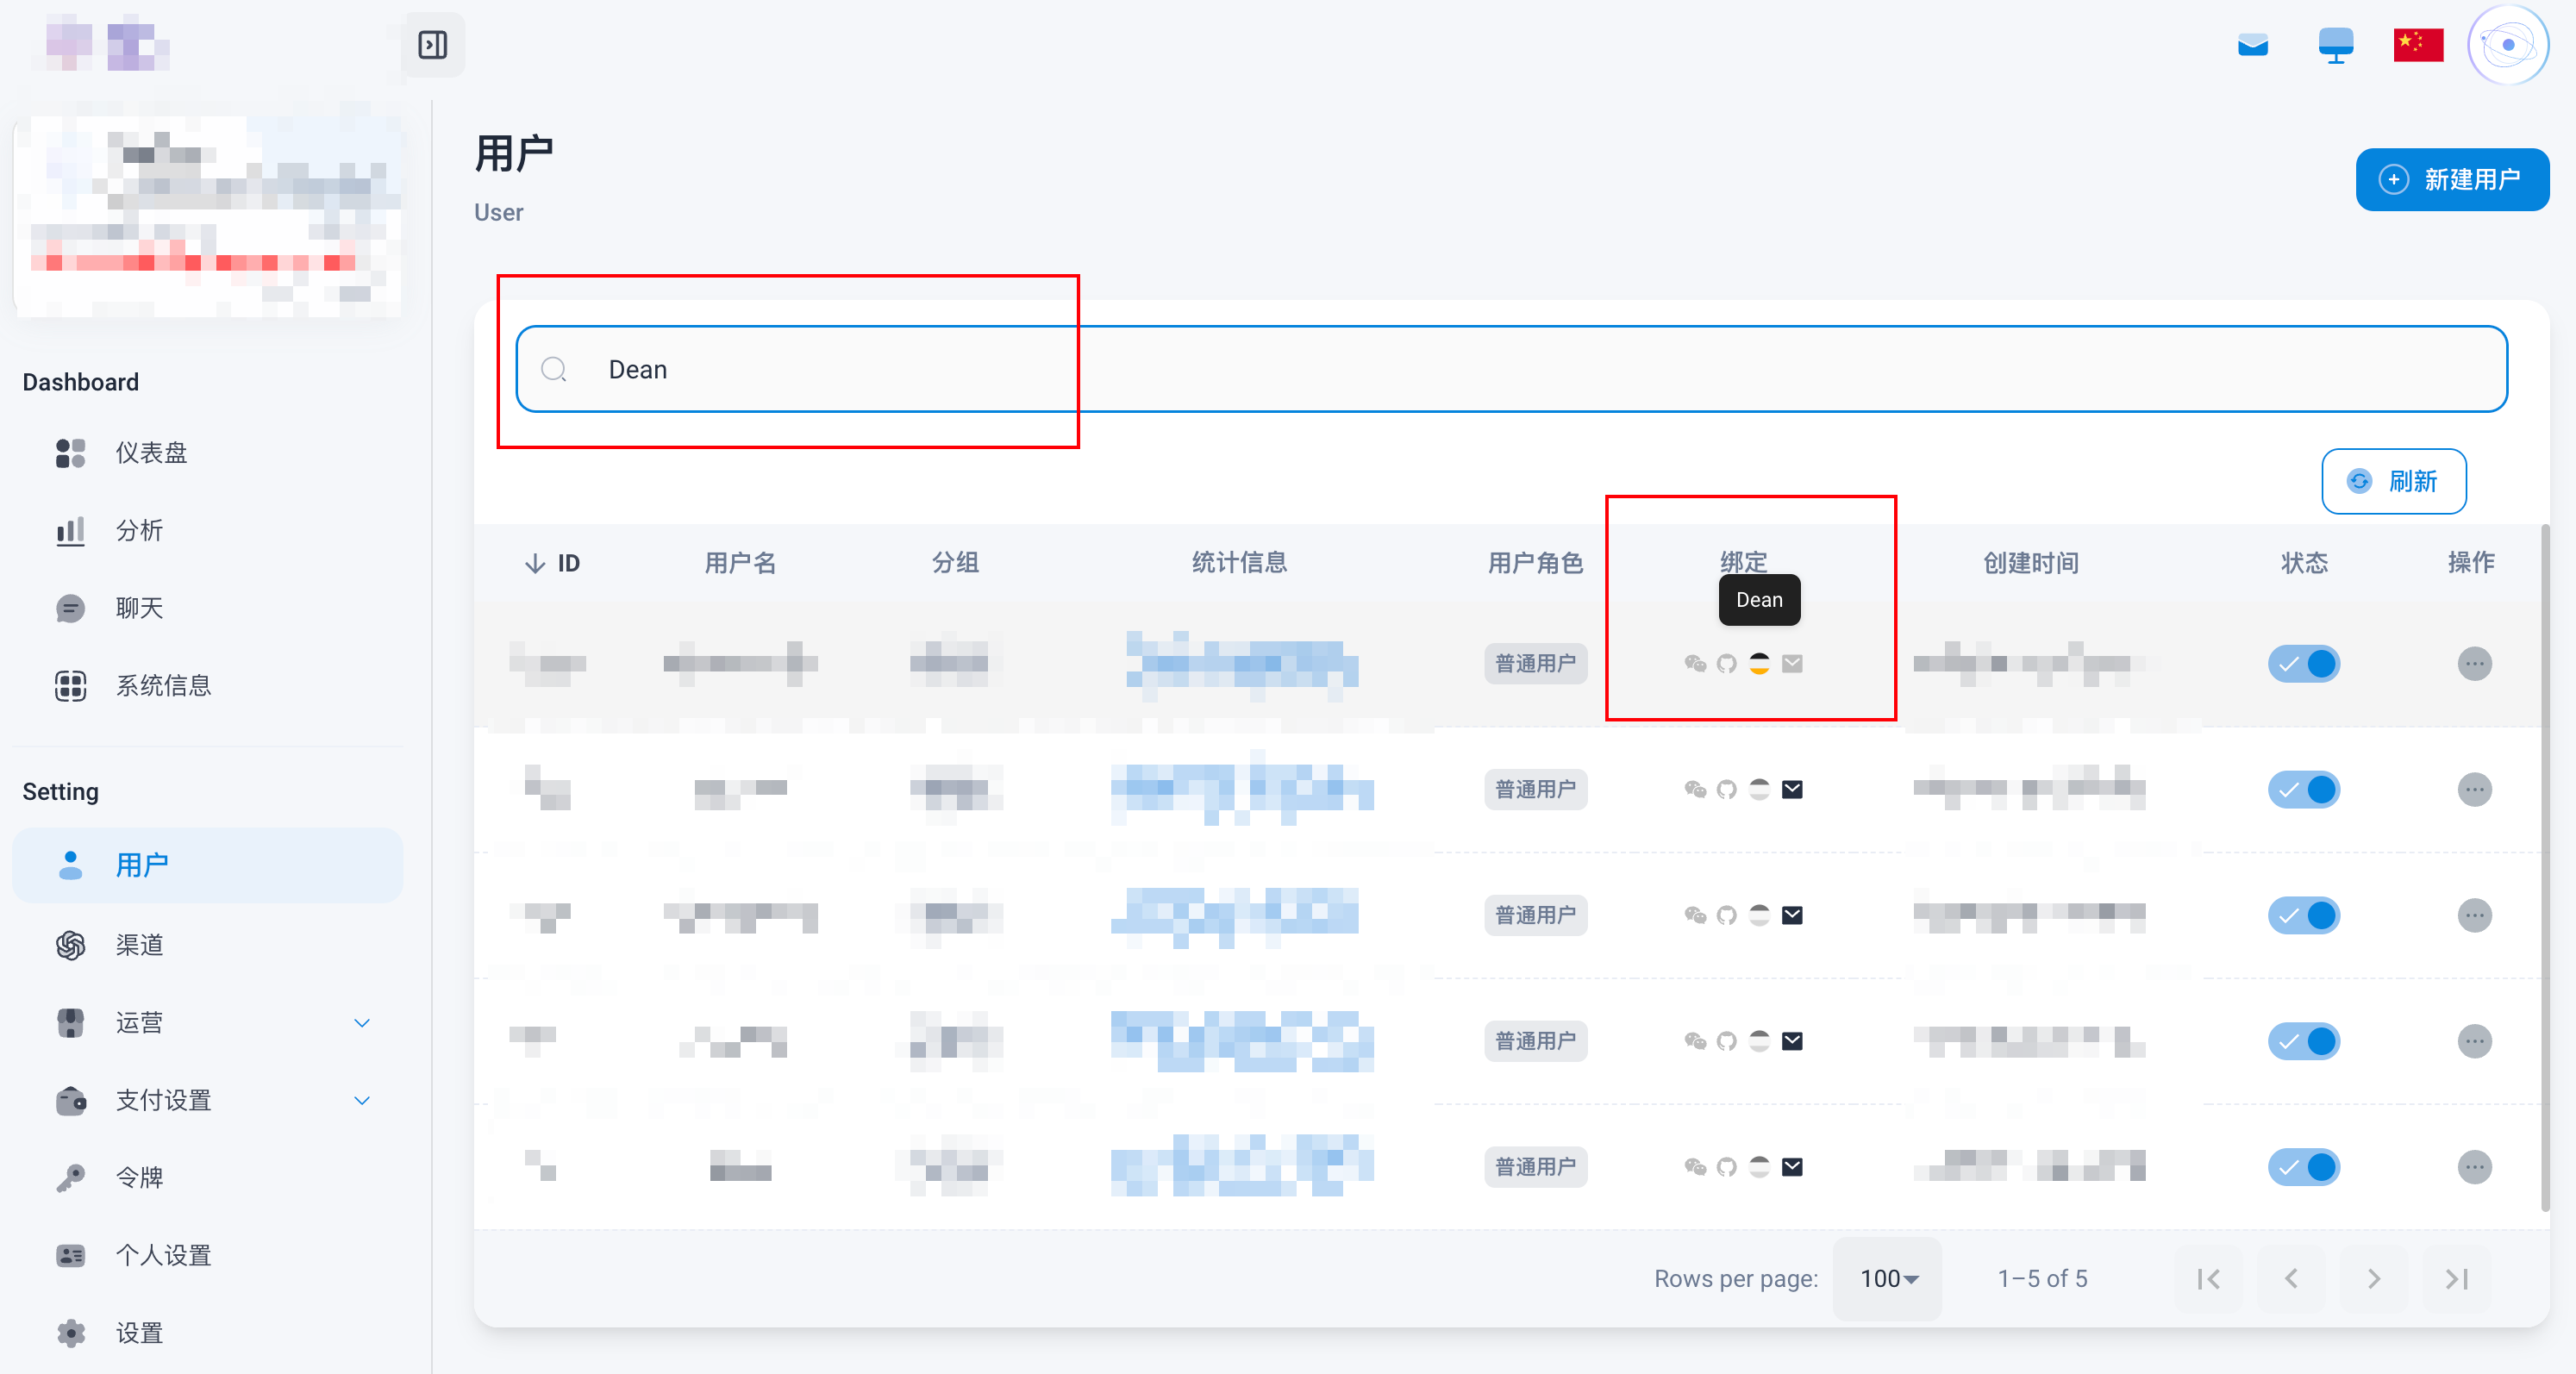Open 设置 at the sidebar bottom
This screenshot has width=2576, height=1374.
point(208,1332)
